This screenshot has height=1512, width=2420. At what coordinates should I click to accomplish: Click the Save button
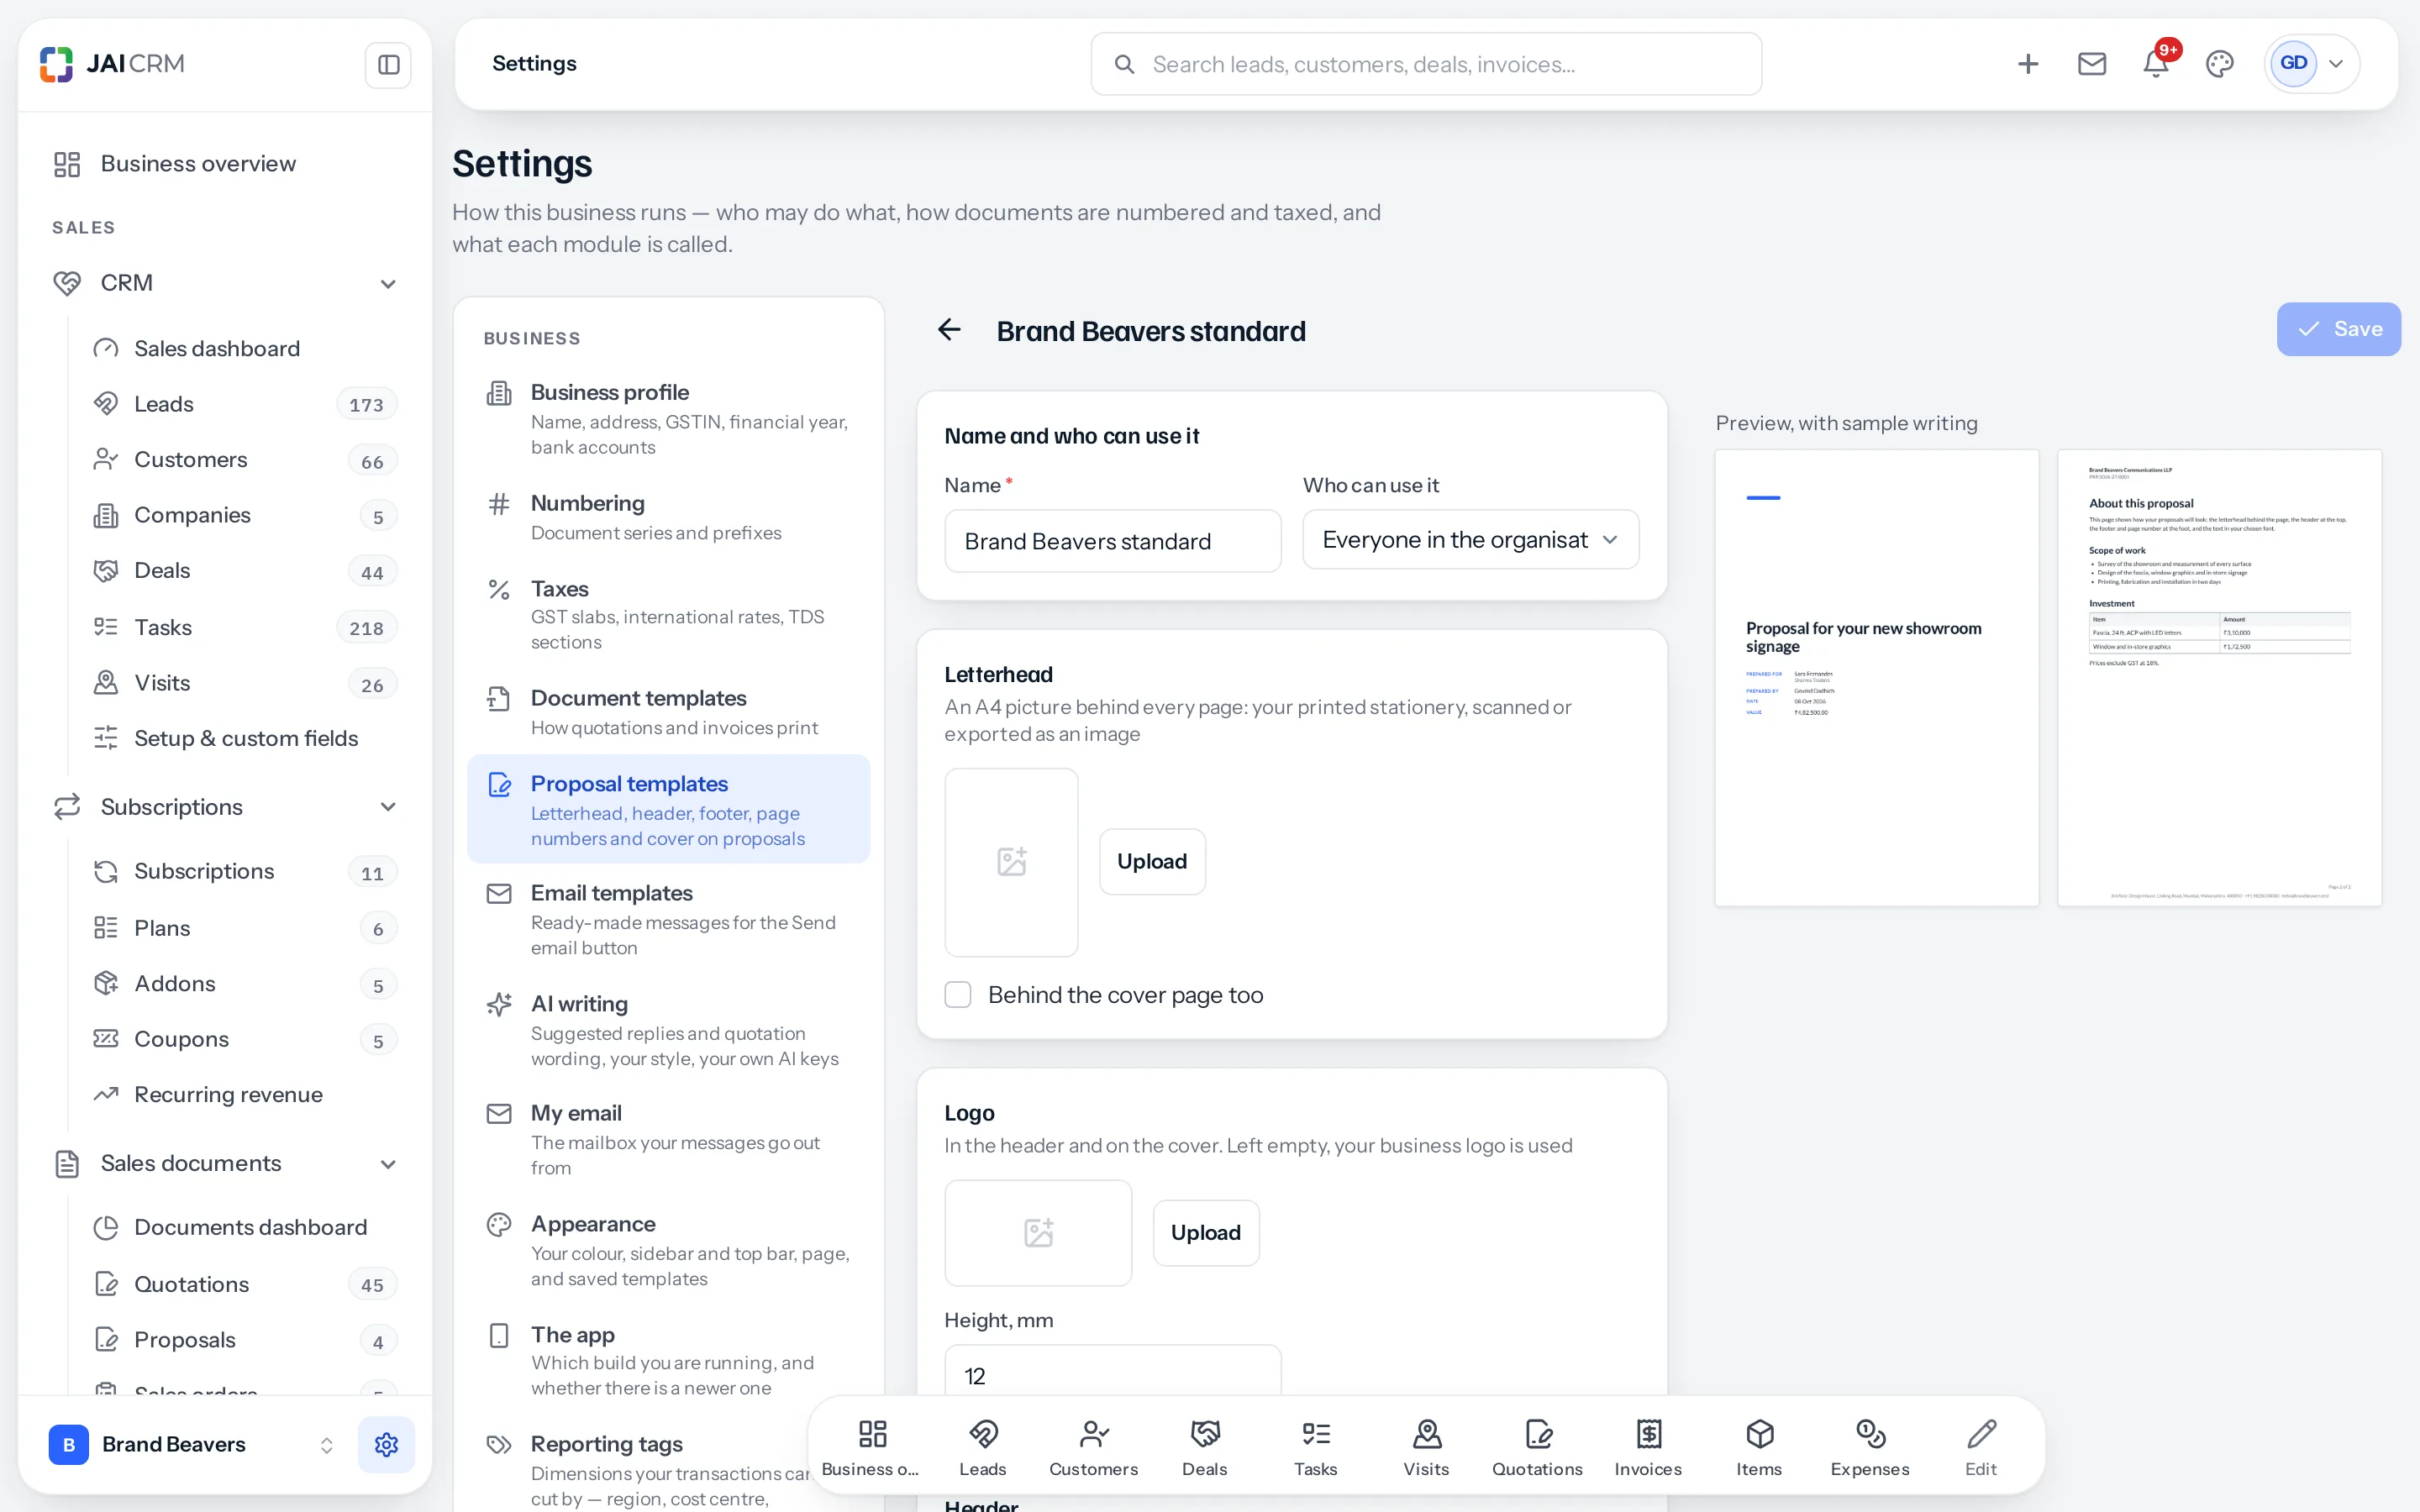[x=2338, y=329]
